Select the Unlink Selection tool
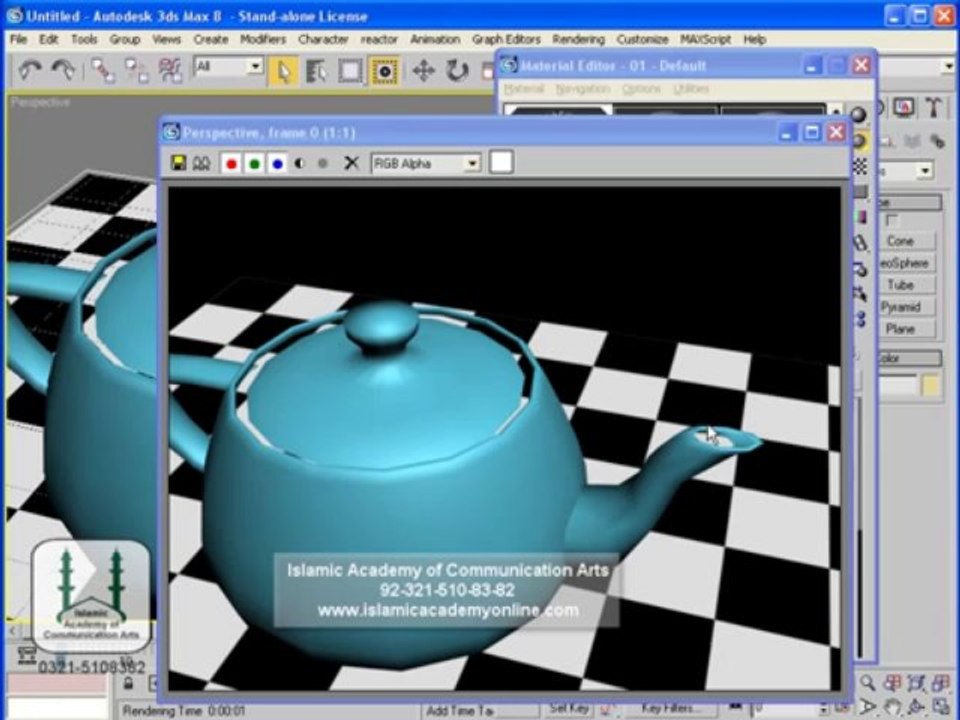The image size is (960, 720). [136, 70]
